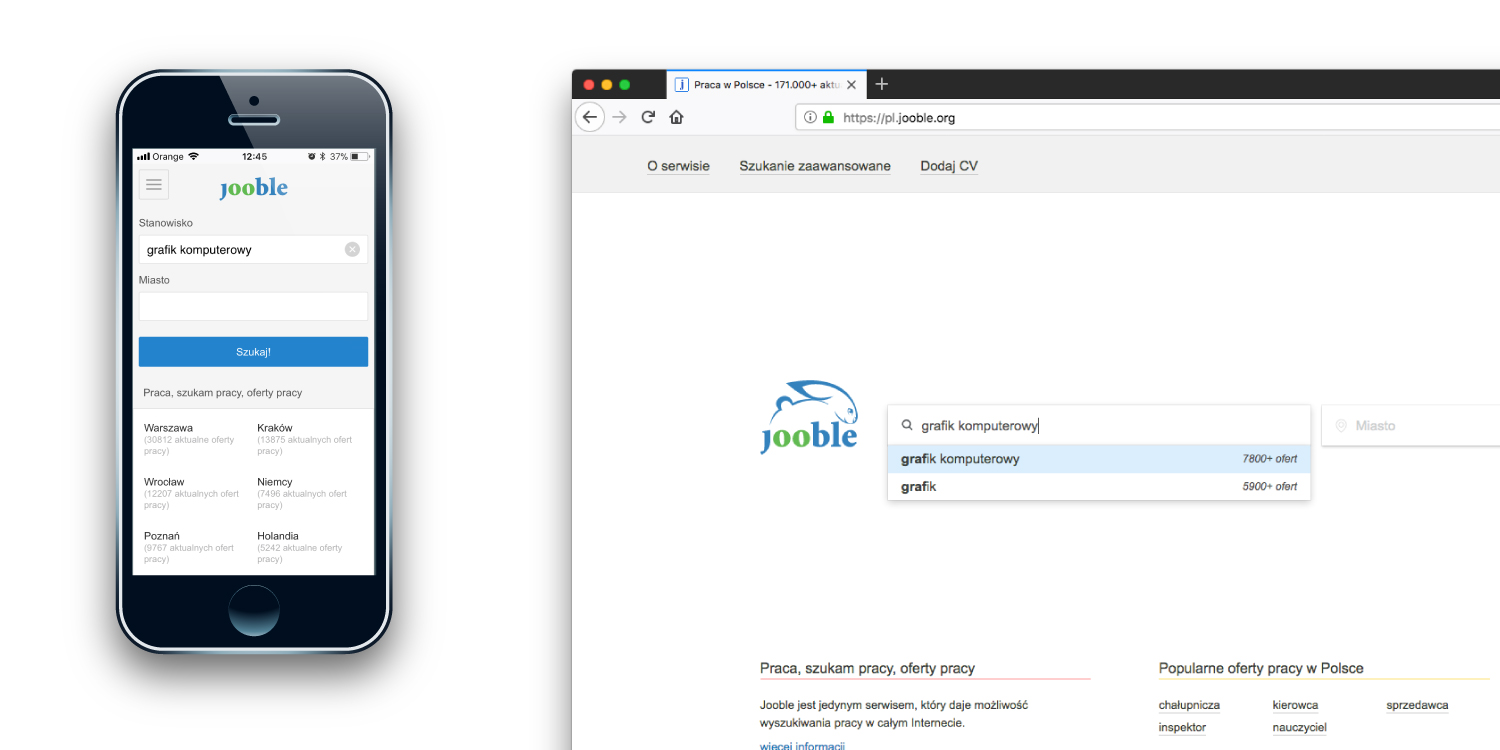Image resolution: width=1500 pixels, height=750 pixels.
Task: Choose 'grafik komputerowy' suggestion 7800+ ofert
Action: (1099, 459)
